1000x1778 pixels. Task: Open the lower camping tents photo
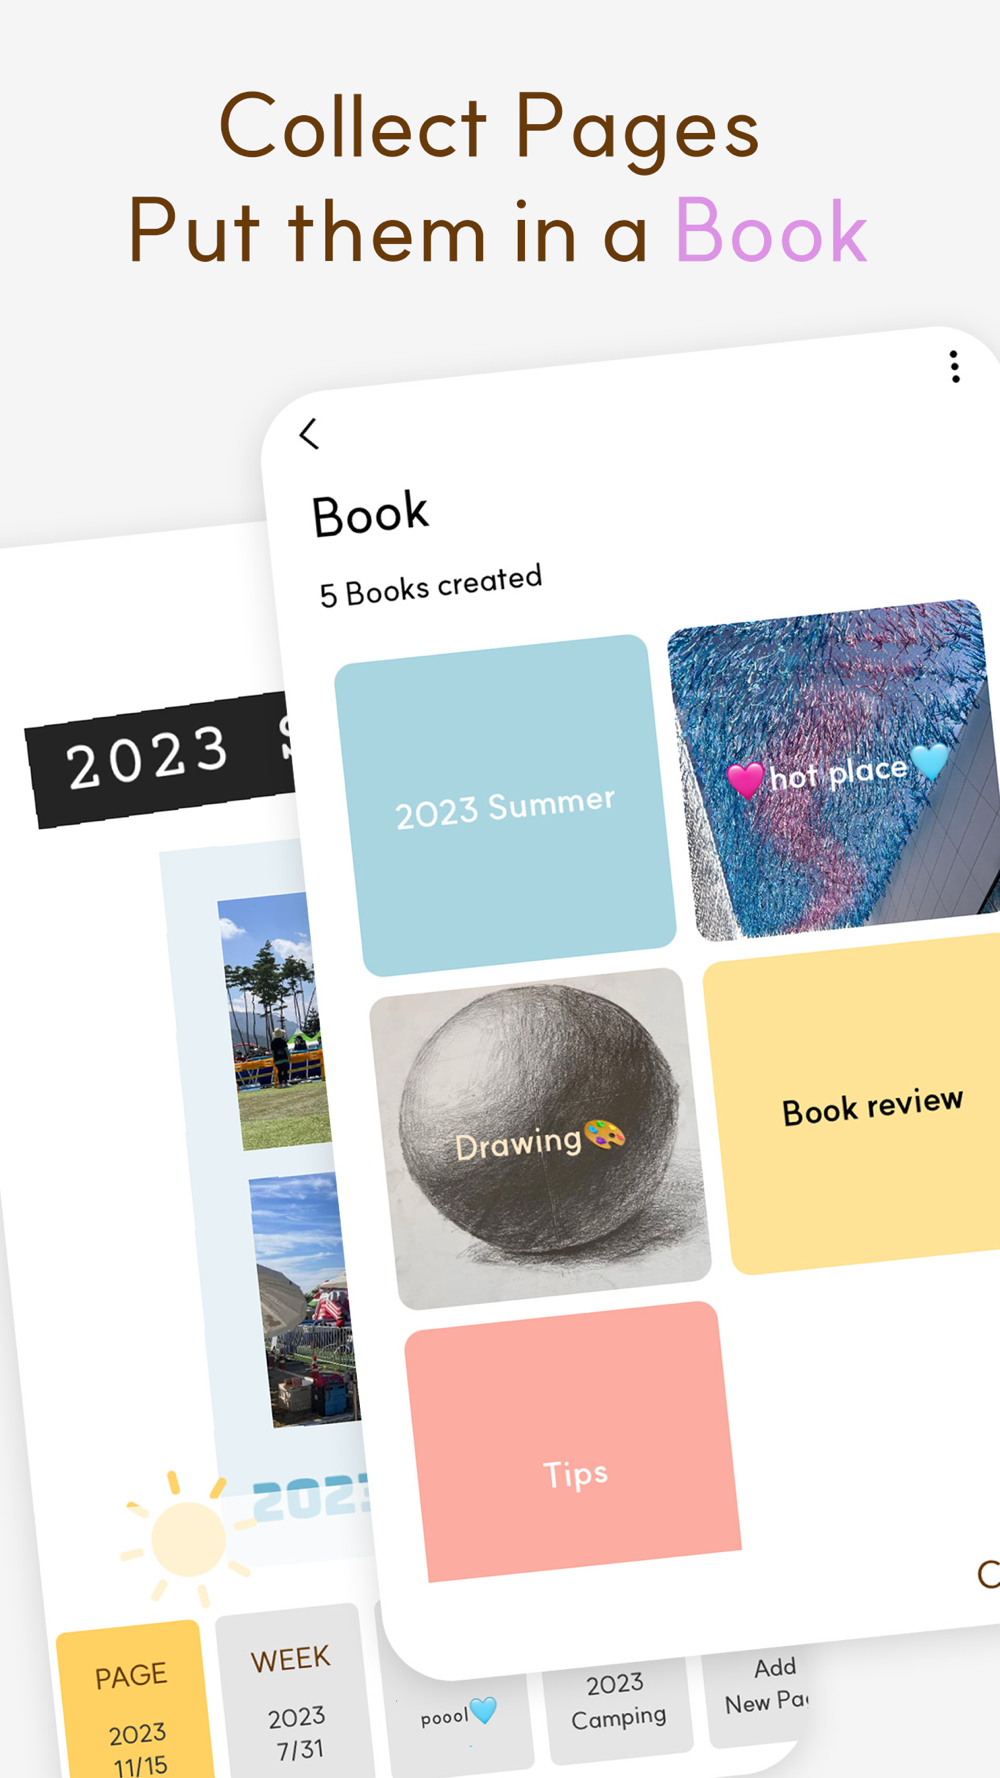pos(305,1298)
